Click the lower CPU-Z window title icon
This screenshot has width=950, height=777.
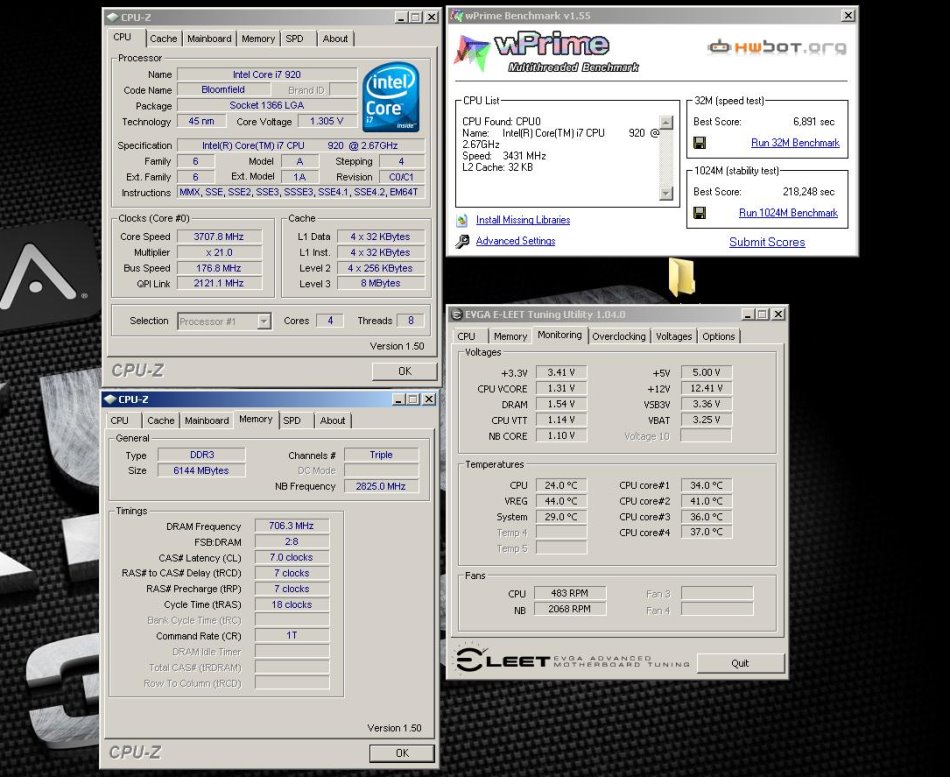click(110, 399)
